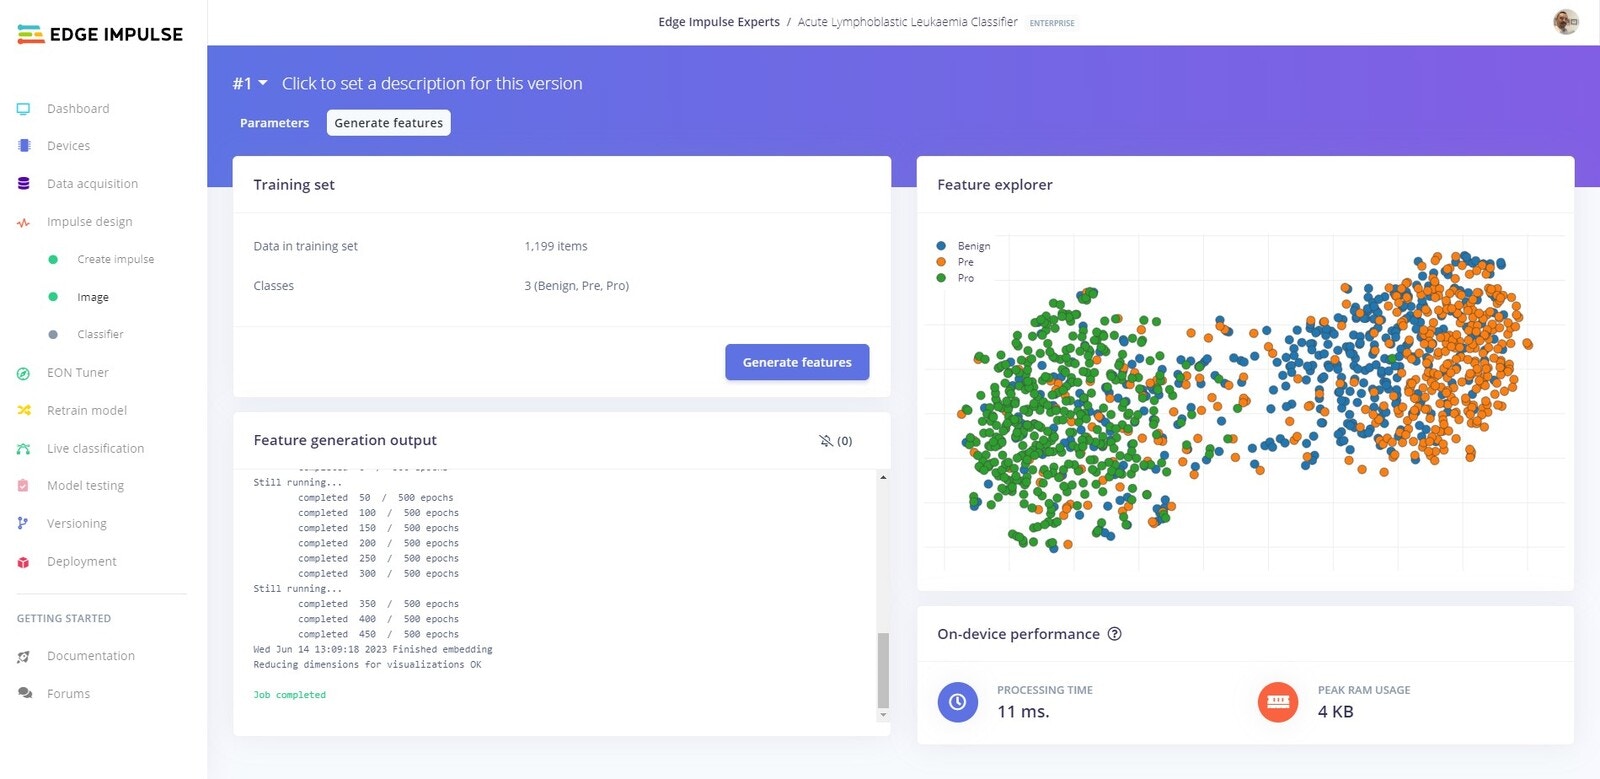The width and height of the screenshot is (1600, 779).
Task: Click the Impulse design pulse icon
Action: tap(24, 222)
